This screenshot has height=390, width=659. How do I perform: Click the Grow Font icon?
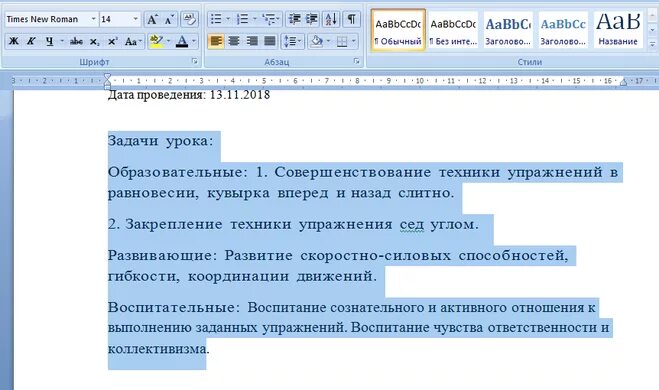pos(152,19)
